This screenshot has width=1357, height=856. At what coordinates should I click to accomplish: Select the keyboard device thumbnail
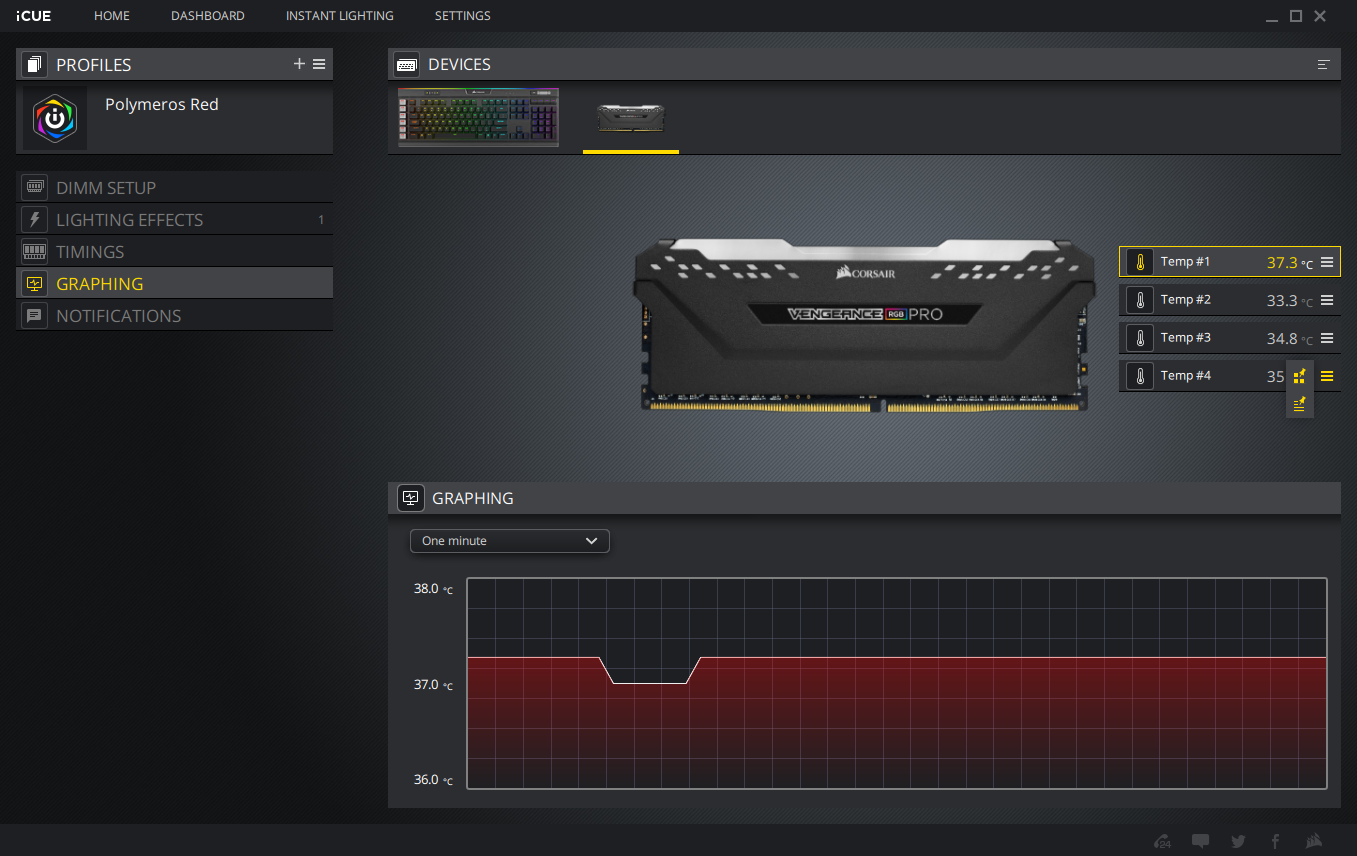click(x=478, y=118)
